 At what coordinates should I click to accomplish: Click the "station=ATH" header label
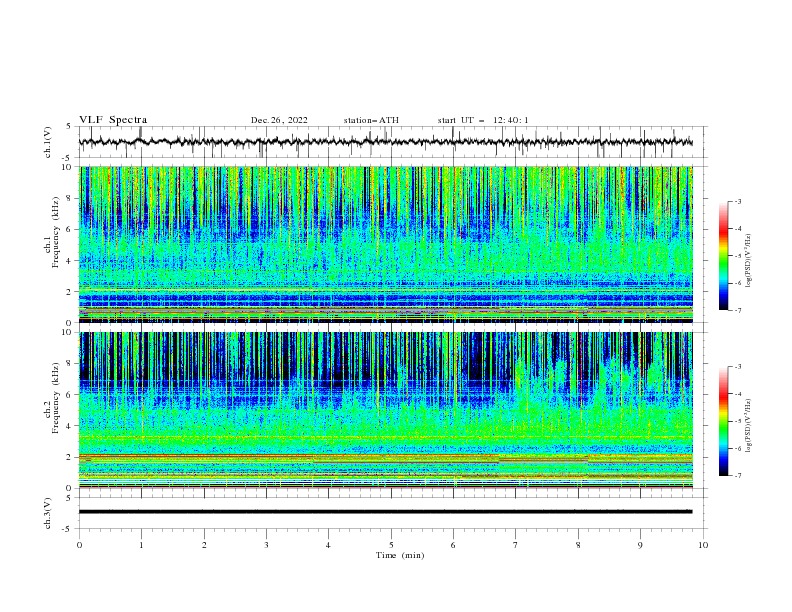pos(371,120)
